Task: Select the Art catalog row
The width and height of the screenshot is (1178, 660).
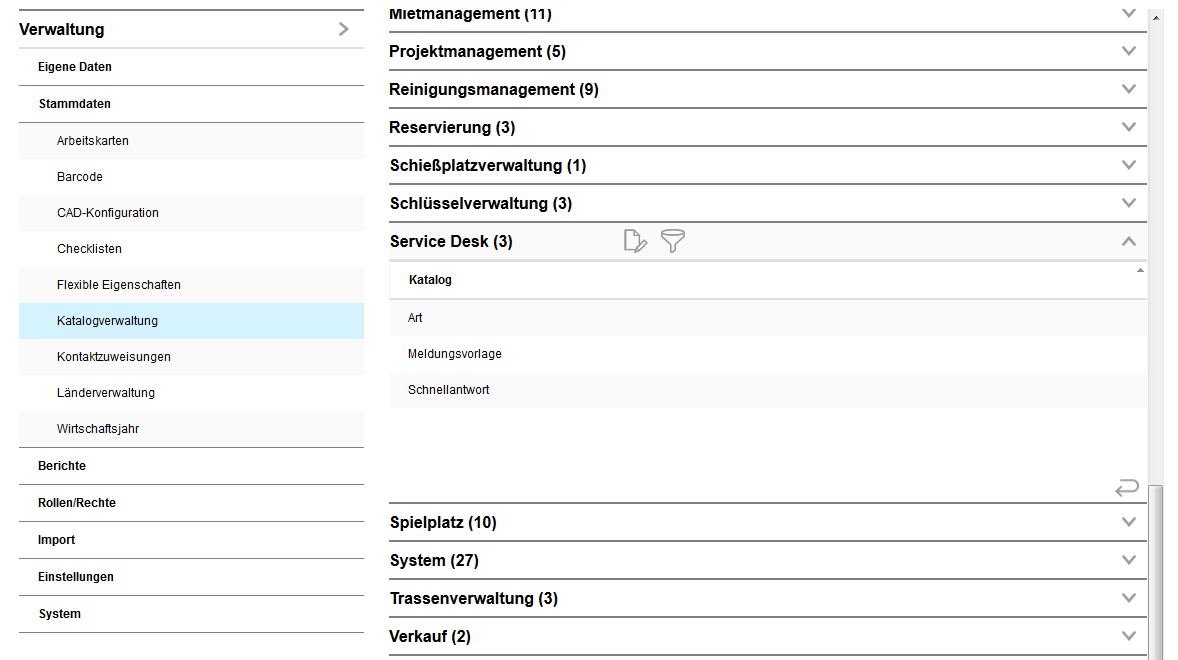Action: pyautogui.click(x=416, y=318)
